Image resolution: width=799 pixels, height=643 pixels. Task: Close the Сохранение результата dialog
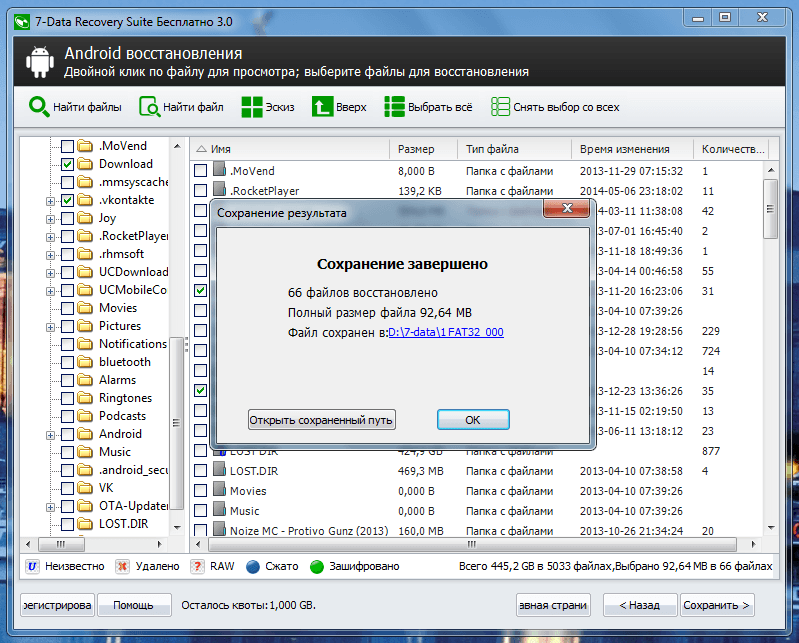[x=567, y=208]
